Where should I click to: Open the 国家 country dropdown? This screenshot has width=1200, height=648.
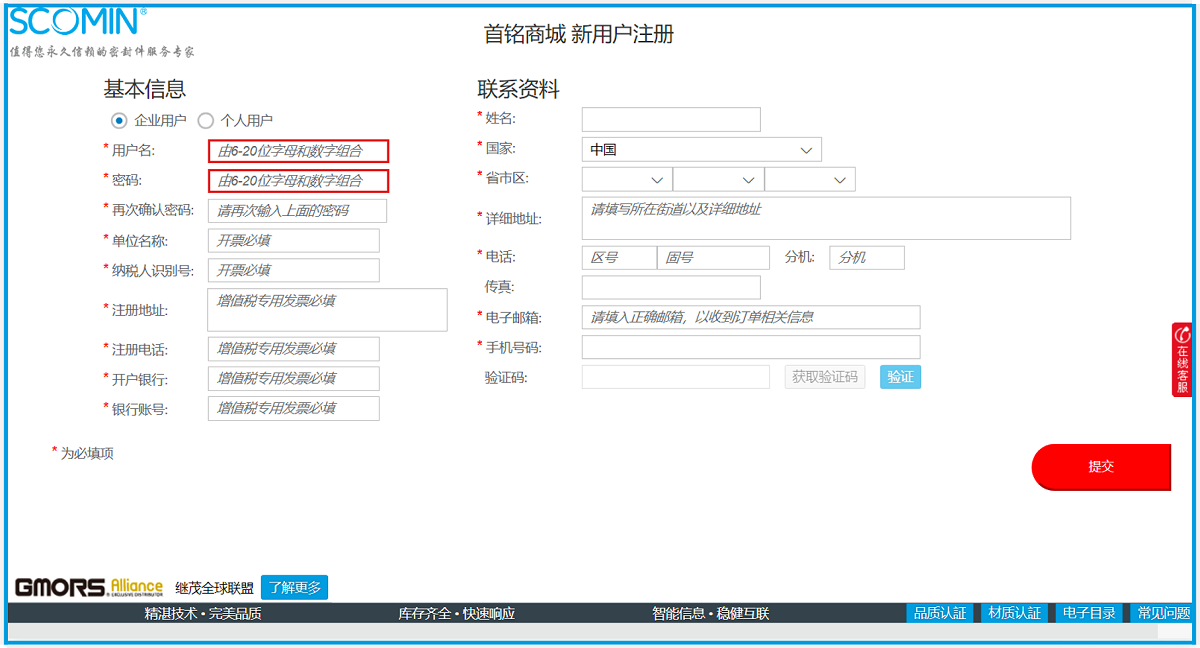pyautogui.click(x=701, y=150)
